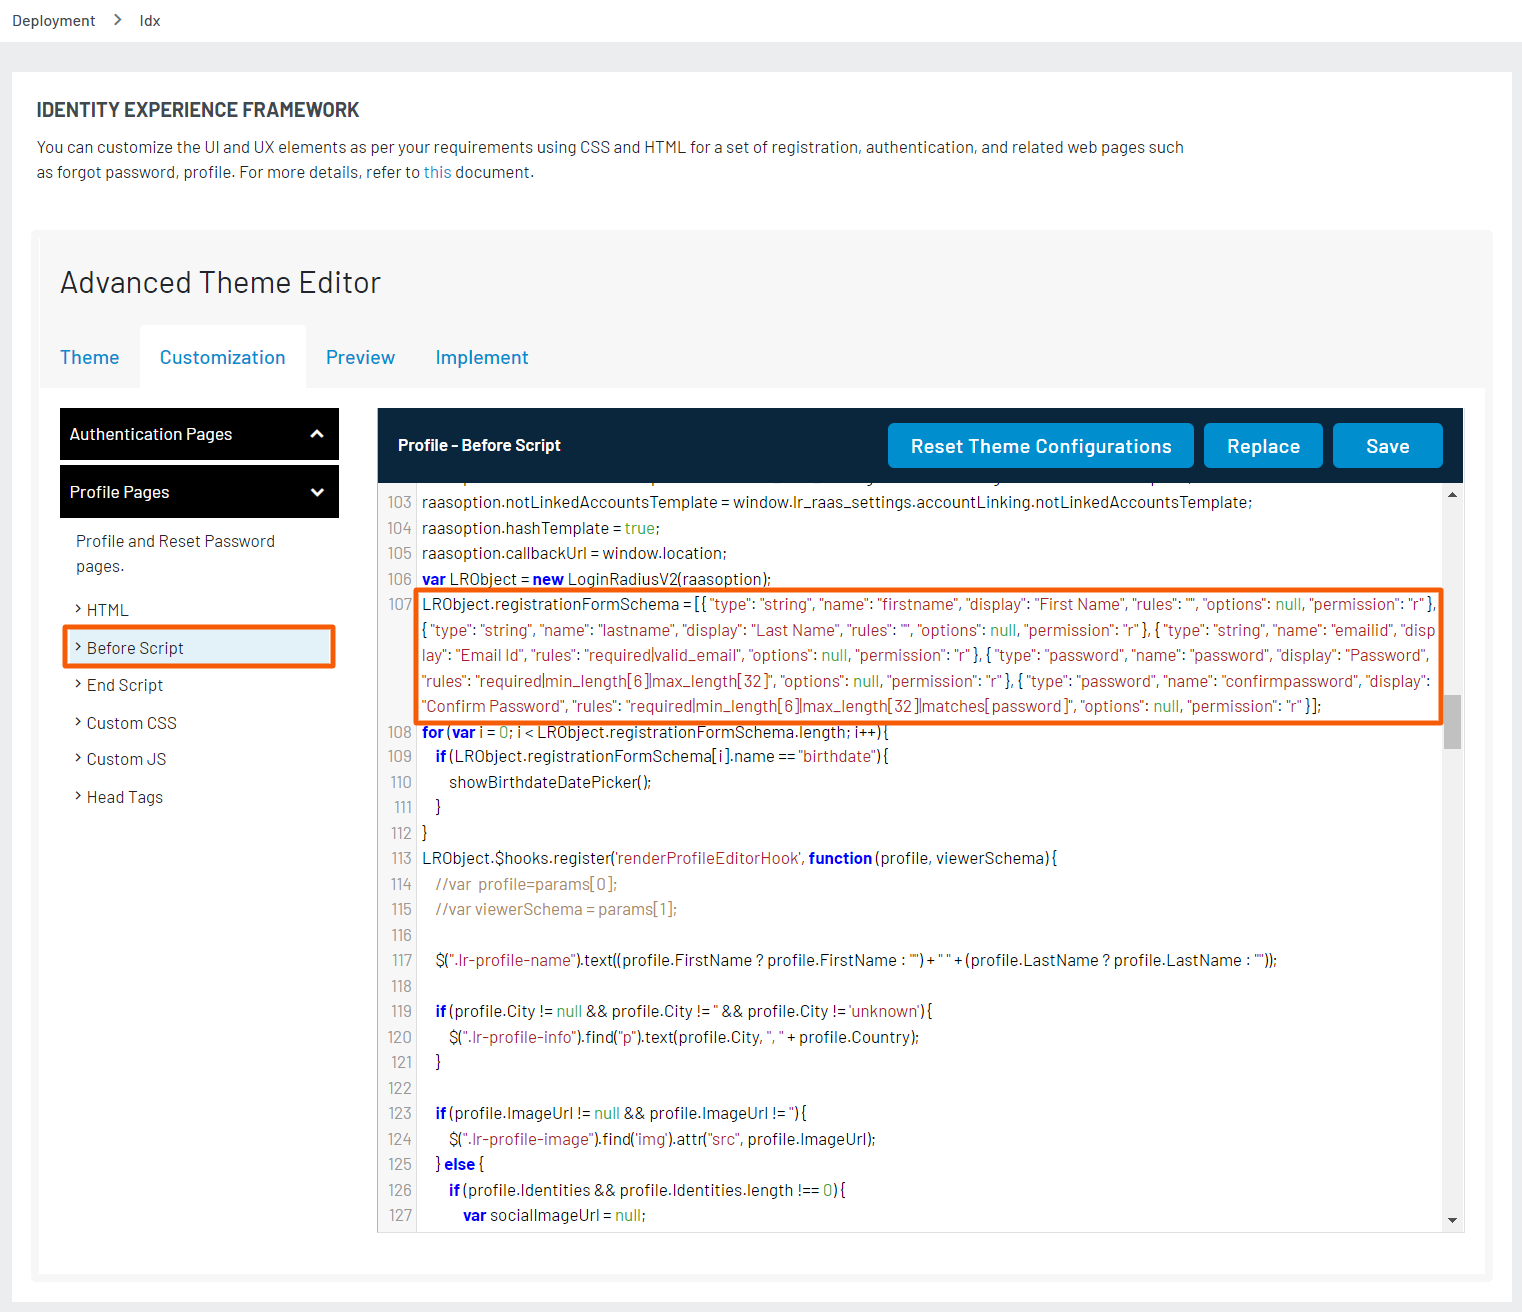
Task: Open the End Script chevron
Action: click(x=79, y=684)
